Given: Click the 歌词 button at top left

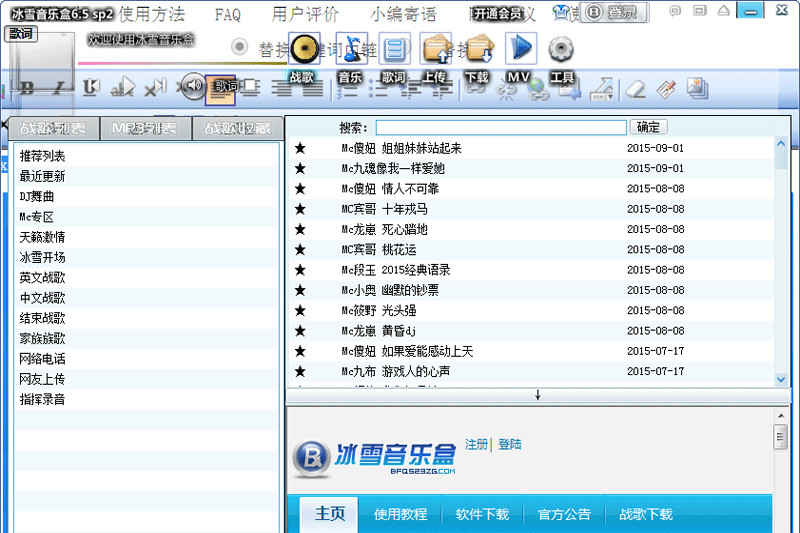Looking at the screenshot, I should point(20,34).
